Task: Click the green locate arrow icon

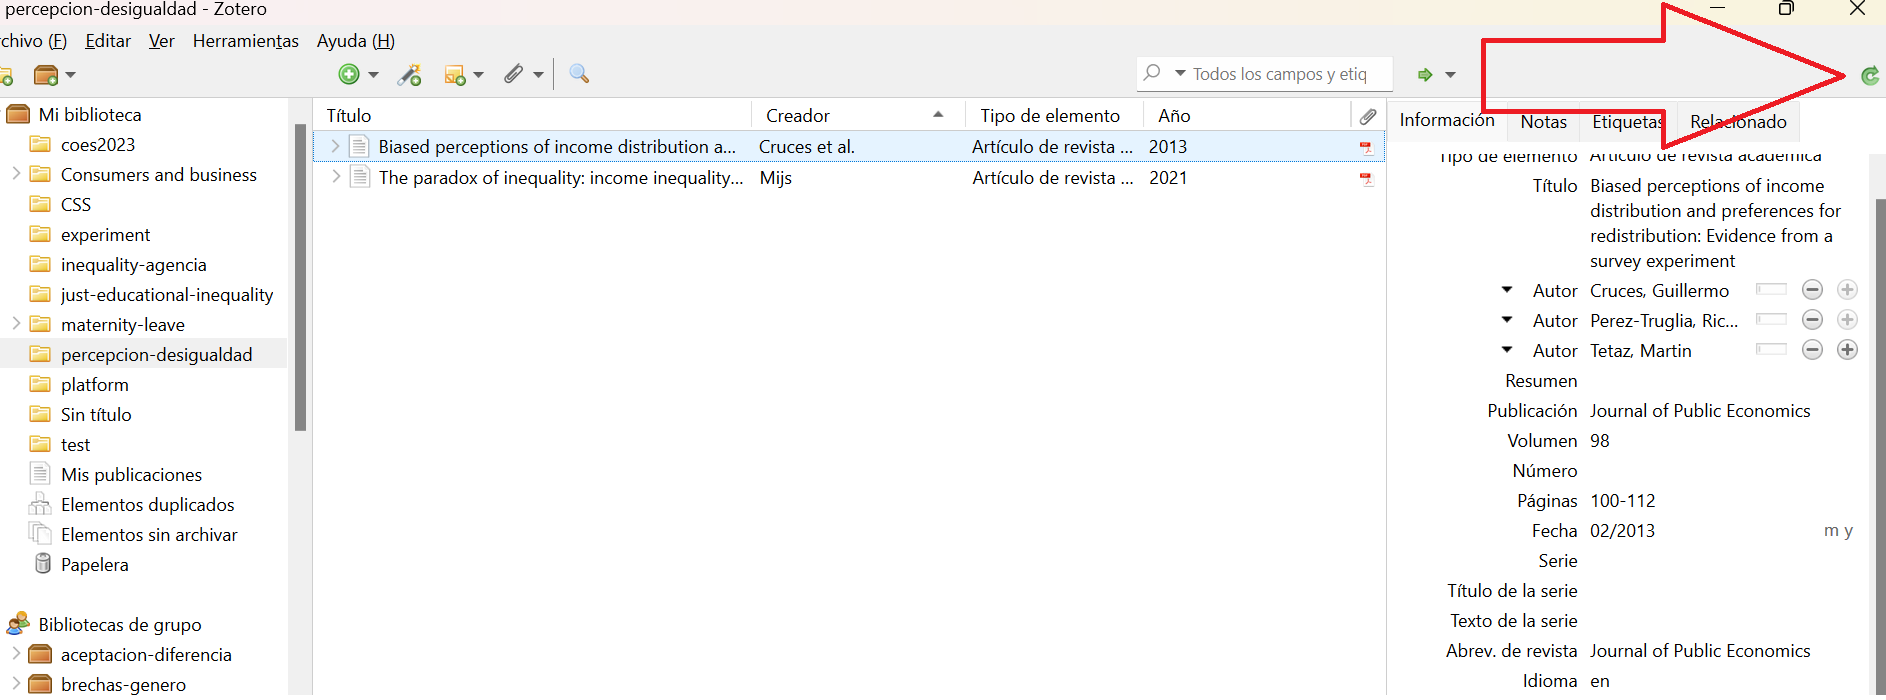Action: click(1425, 75)
